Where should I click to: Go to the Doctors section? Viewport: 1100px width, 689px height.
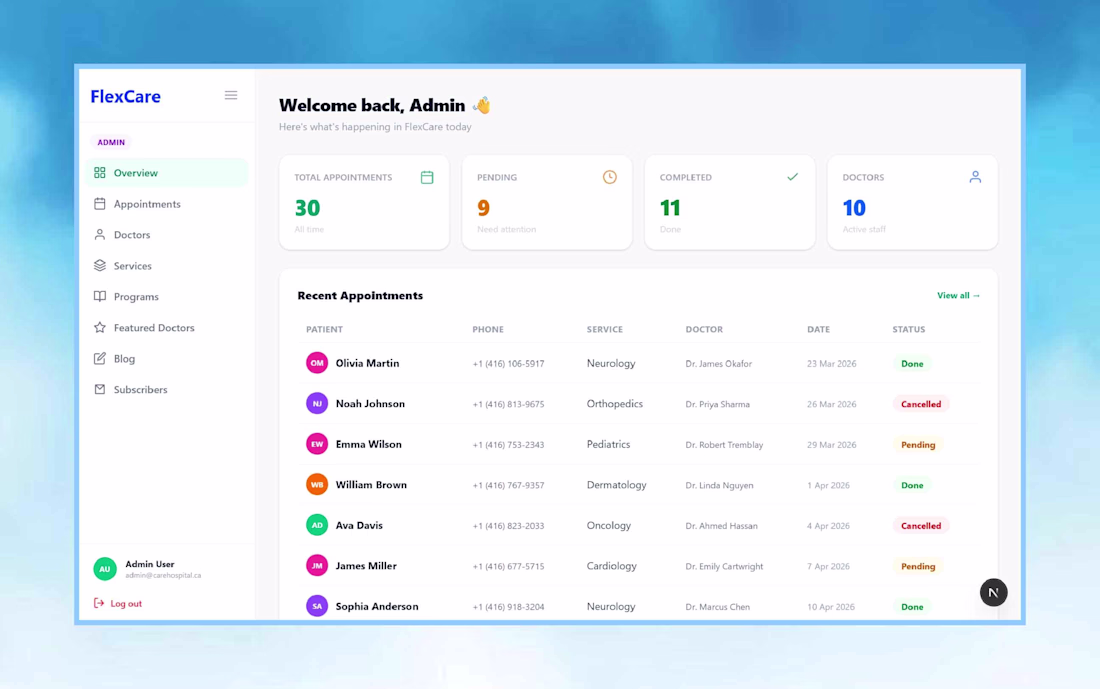(167, 234)
